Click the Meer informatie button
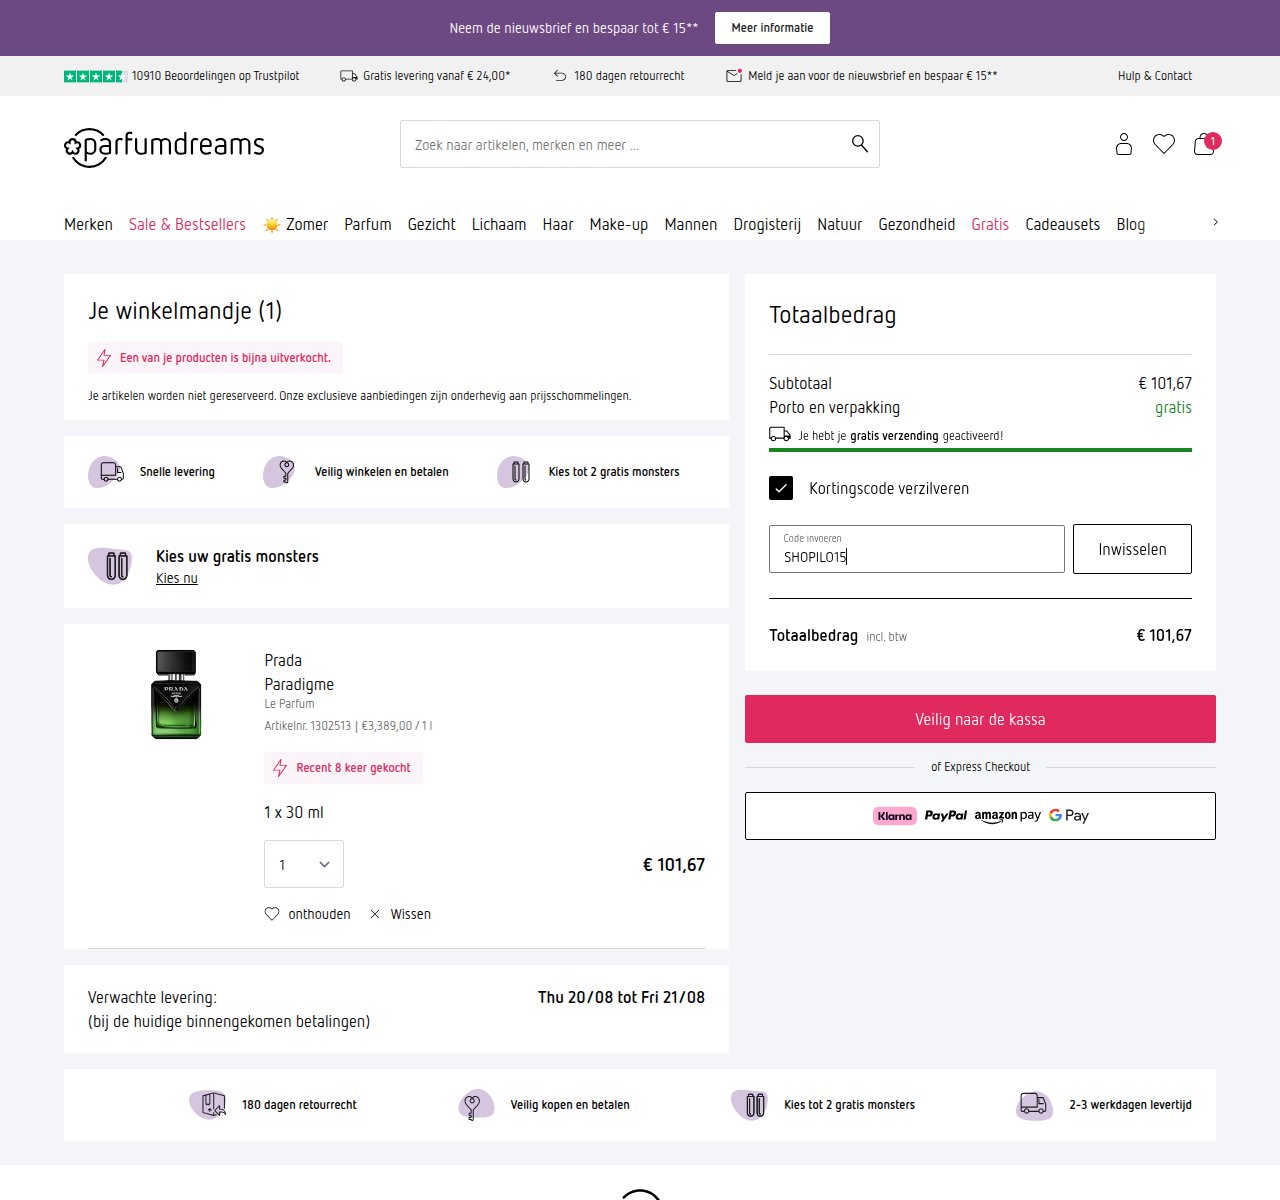This screenshot has width=1280, height=1200. [x=772, y=28]
